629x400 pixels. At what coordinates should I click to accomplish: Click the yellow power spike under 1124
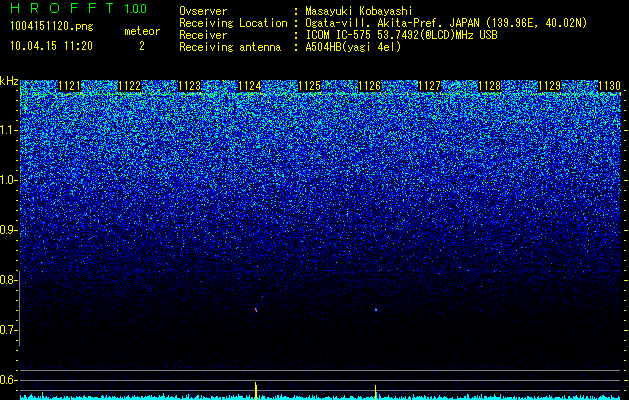click(256, 391)
